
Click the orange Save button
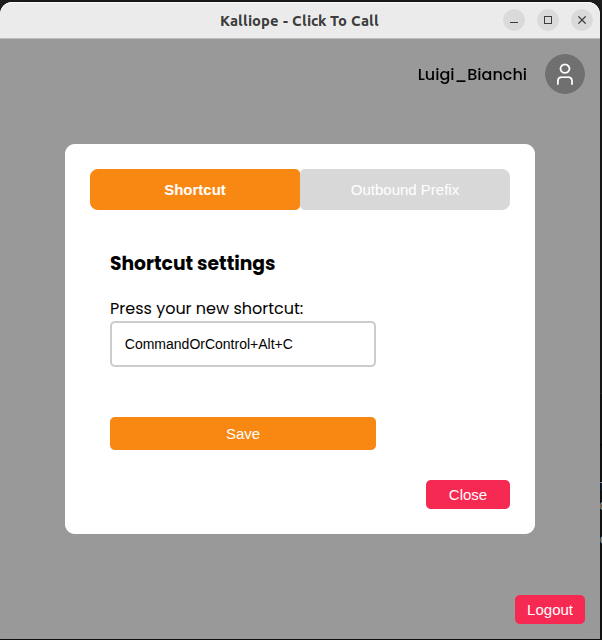[x=243, y=434]
